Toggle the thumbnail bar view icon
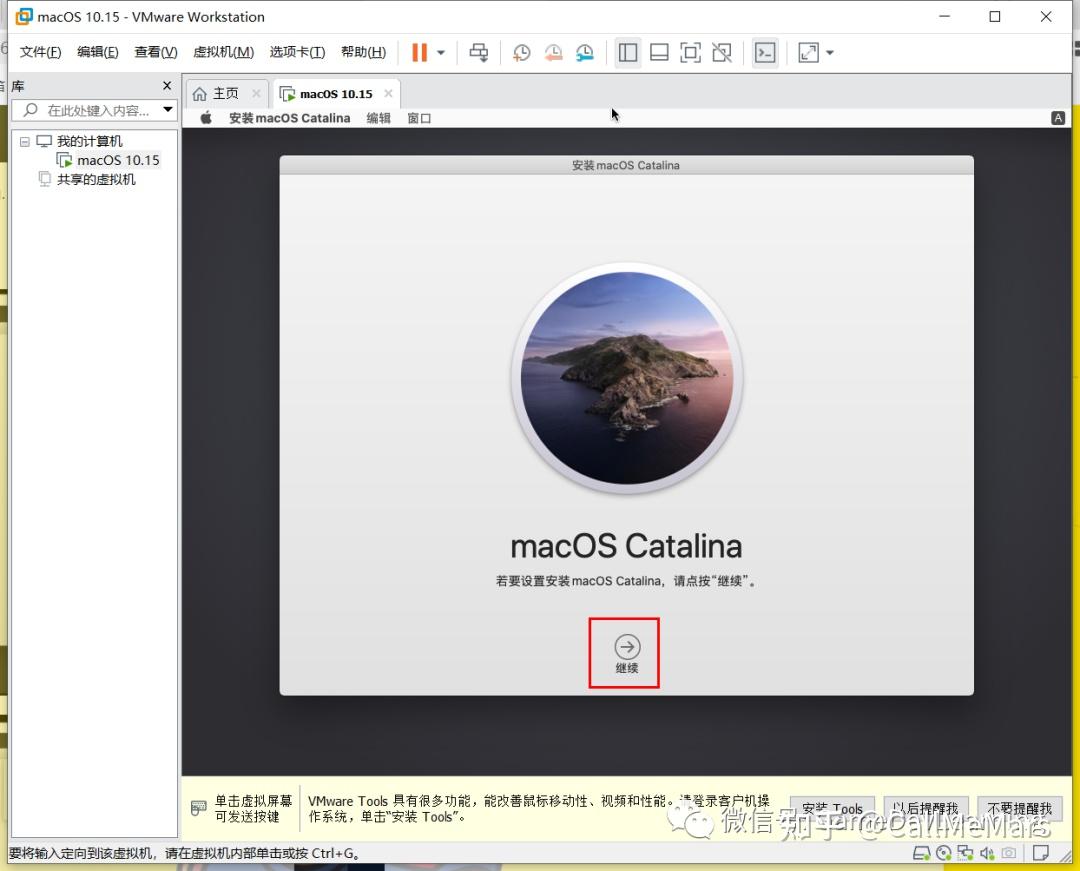The width and height of the screenshot is (1080, 871). coord(659,52)
